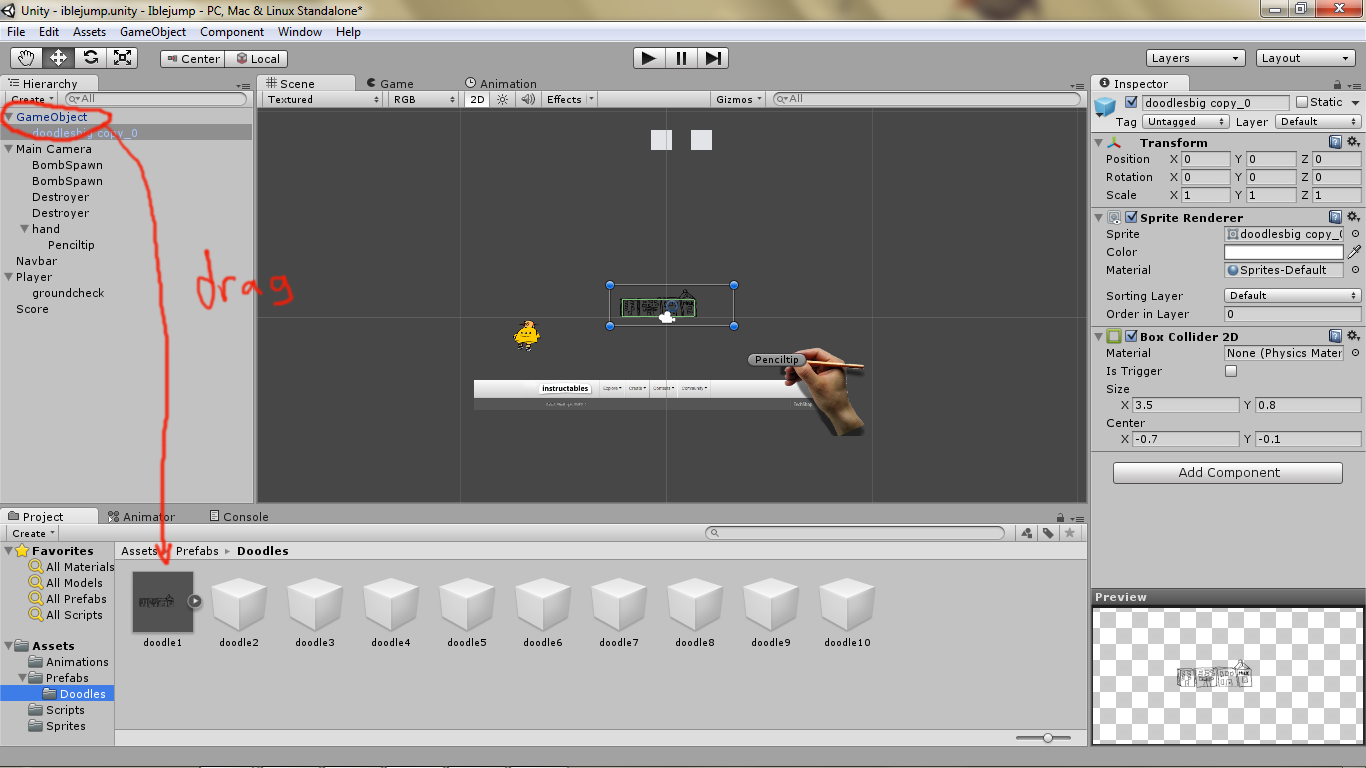1366x768 pixels.
Task: Click the Step frame button
Action: pos(712,58)
